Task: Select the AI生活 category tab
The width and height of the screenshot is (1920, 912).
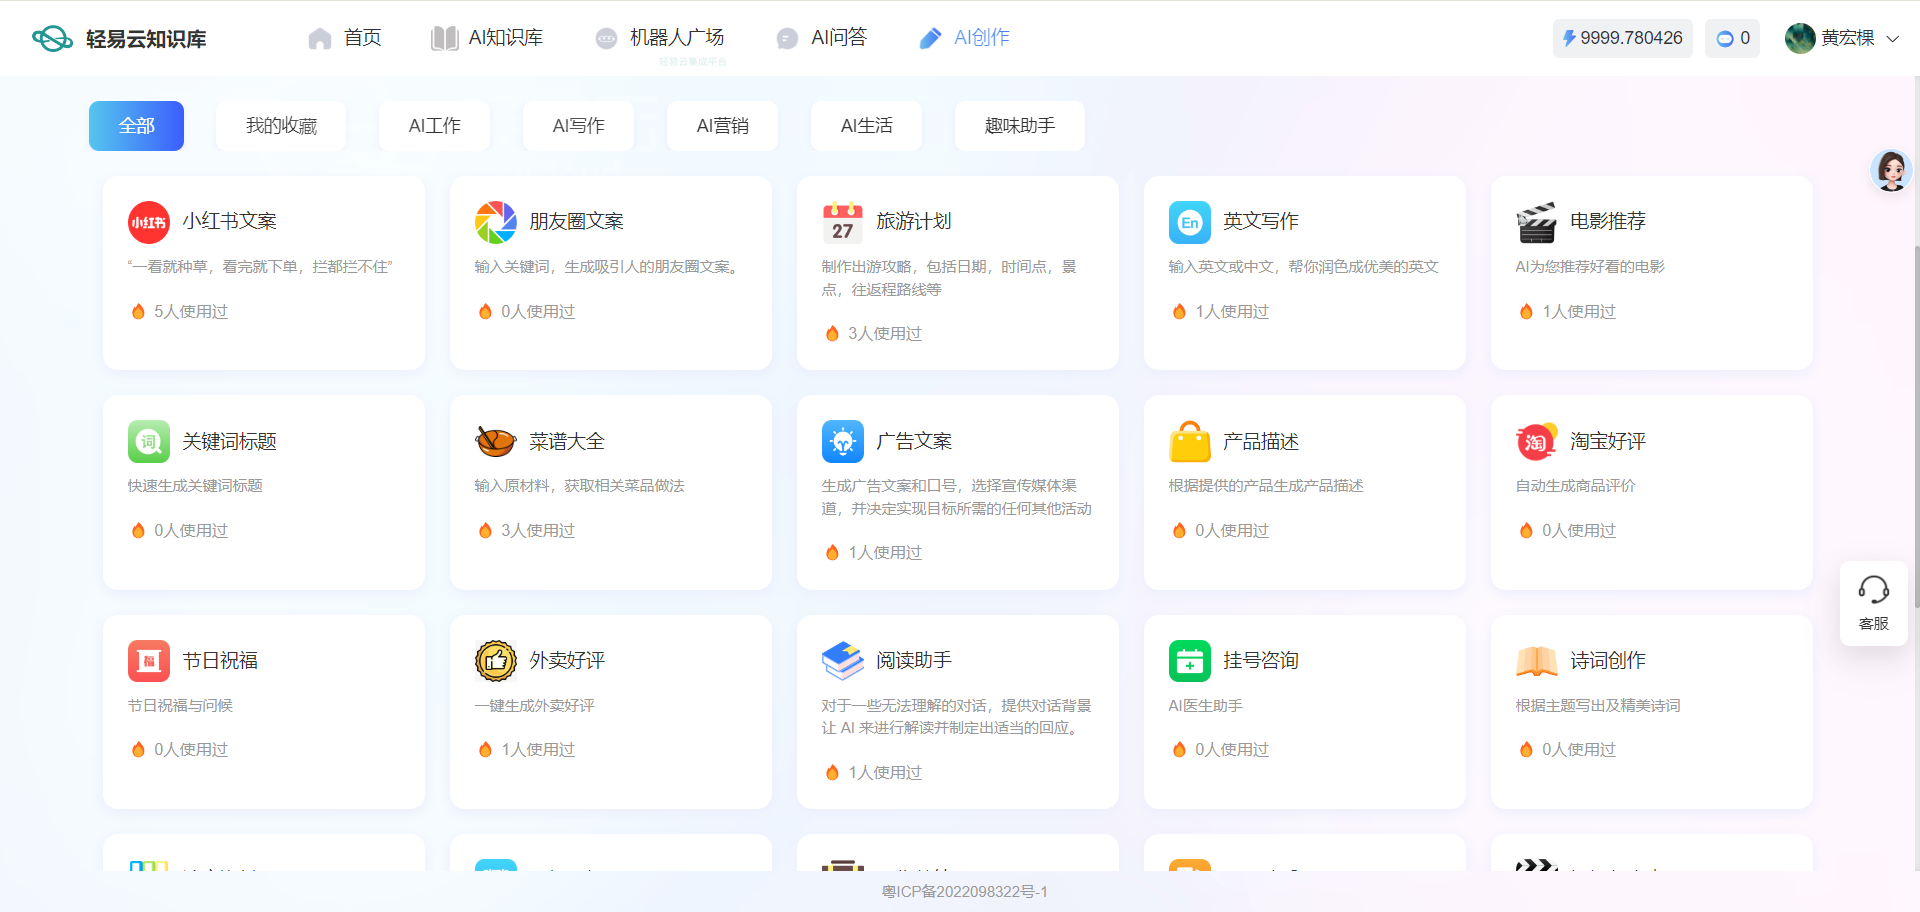Action: (866, 126)
